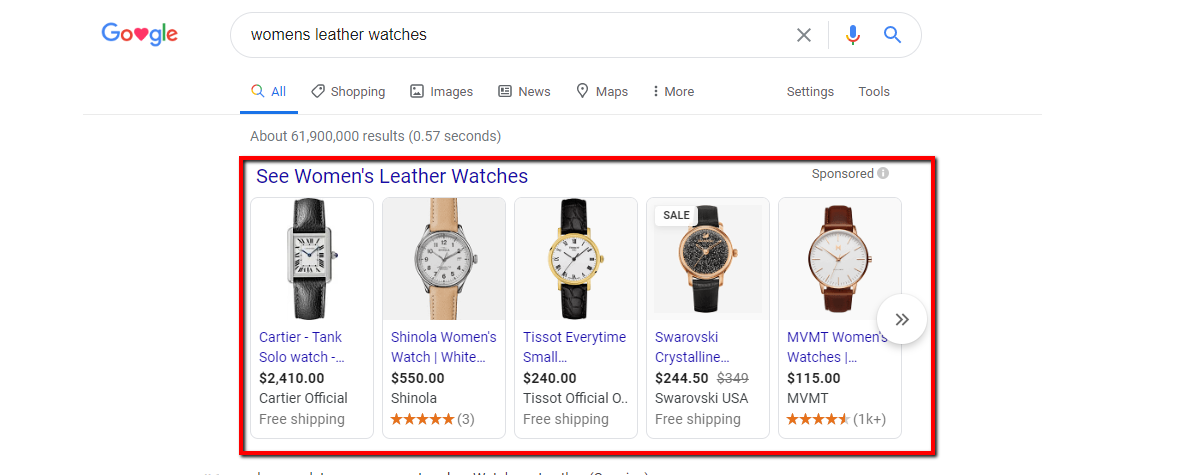1204x475 pixels.
Task: Go to the News results tab
Action: (x=524, y=92)
